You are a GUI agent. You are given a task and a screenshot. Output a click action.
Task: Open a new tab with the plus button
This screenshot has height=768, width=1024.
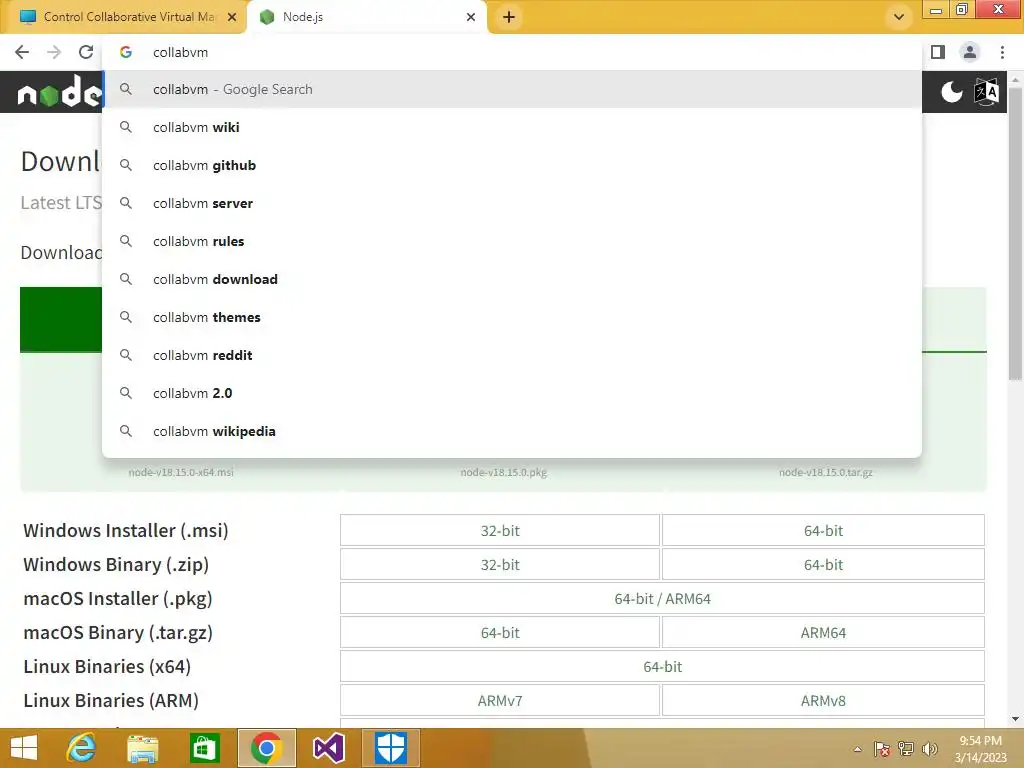(509, 17)
